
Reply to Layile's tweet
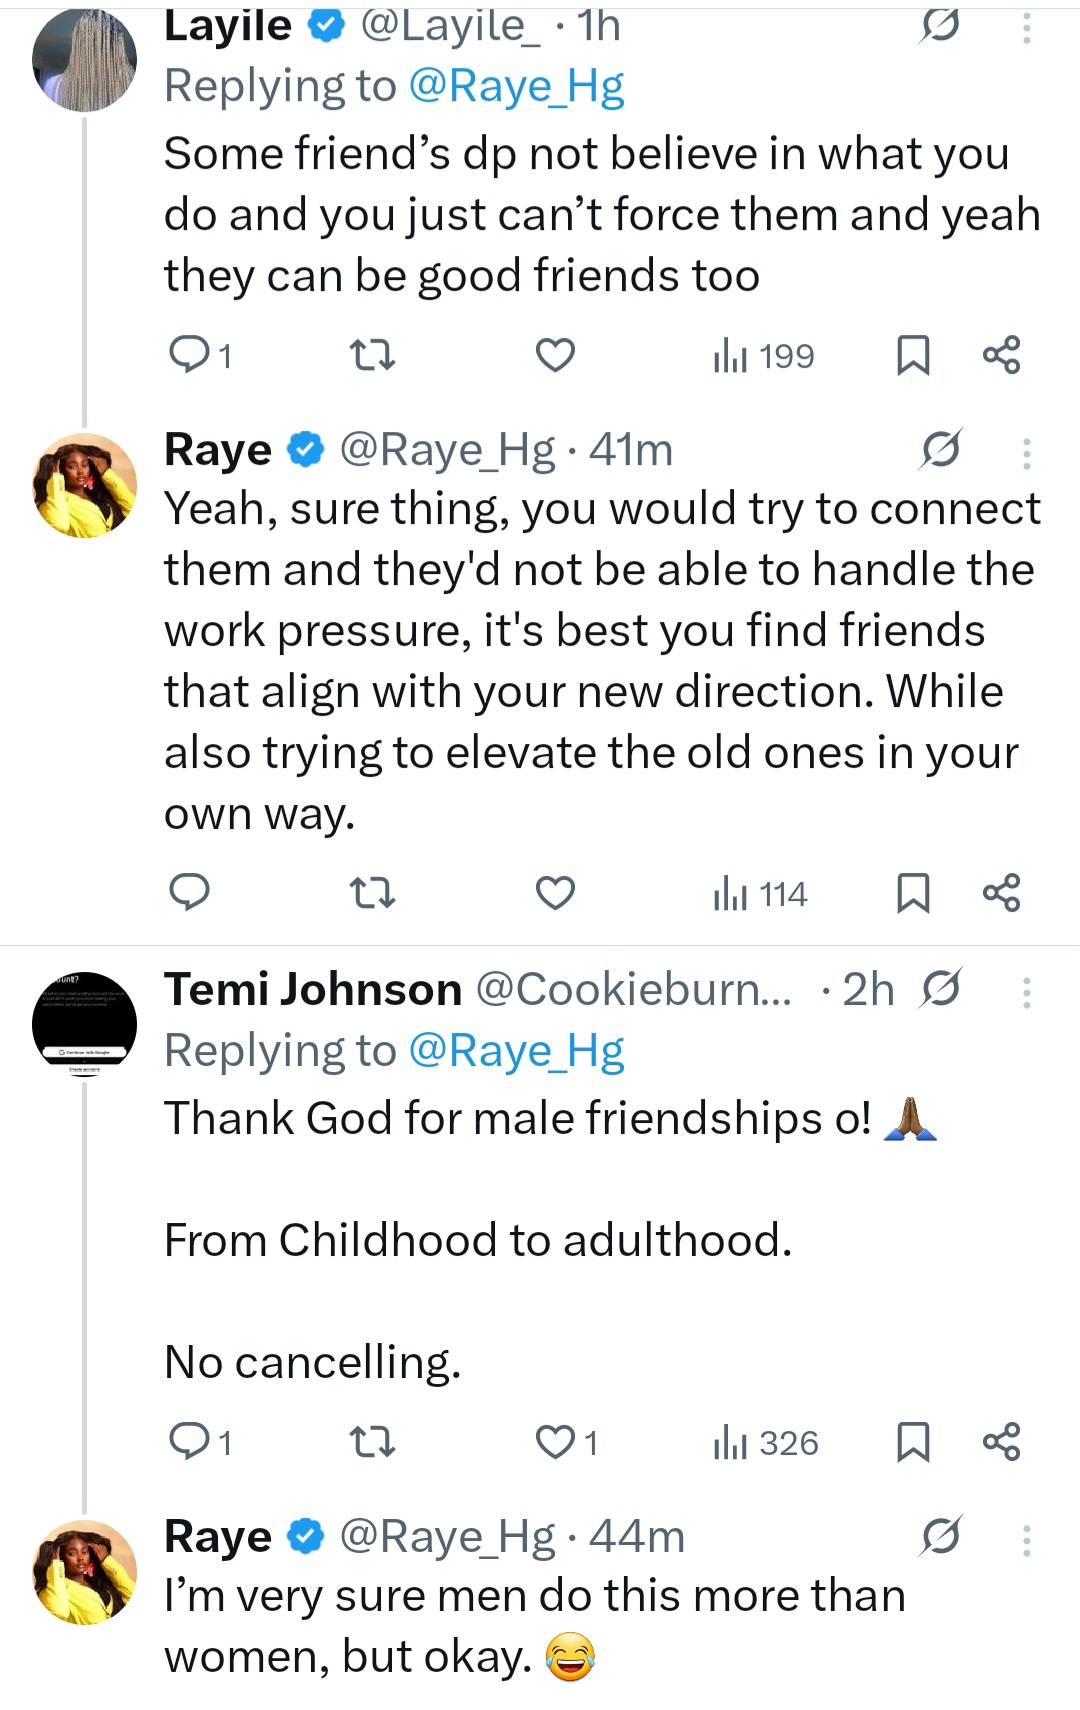[190, 355]
